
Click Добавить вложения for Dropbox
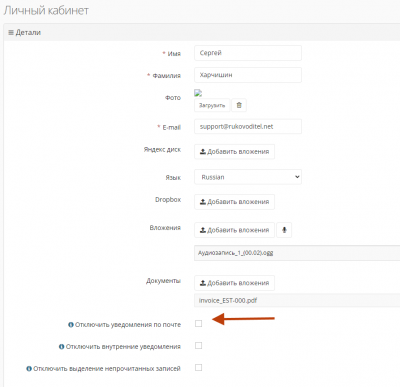pyautogui.click(x=234, y=202)
